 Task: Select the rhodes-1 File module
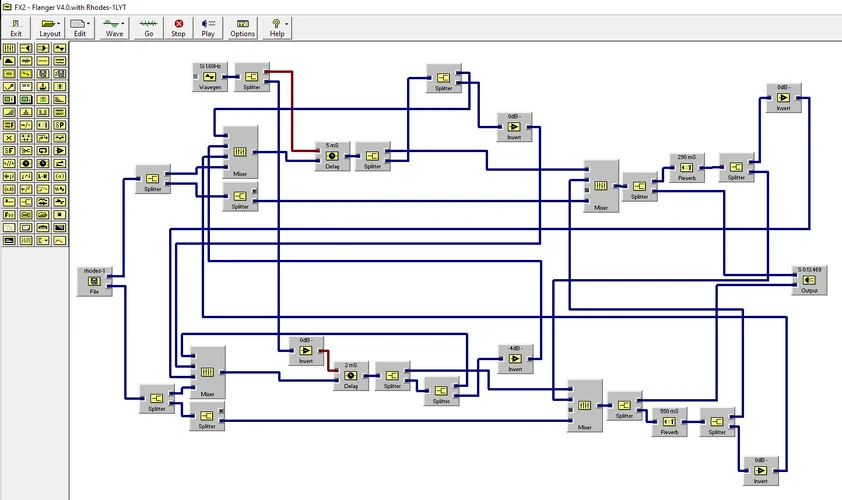[x=93, y=282]
